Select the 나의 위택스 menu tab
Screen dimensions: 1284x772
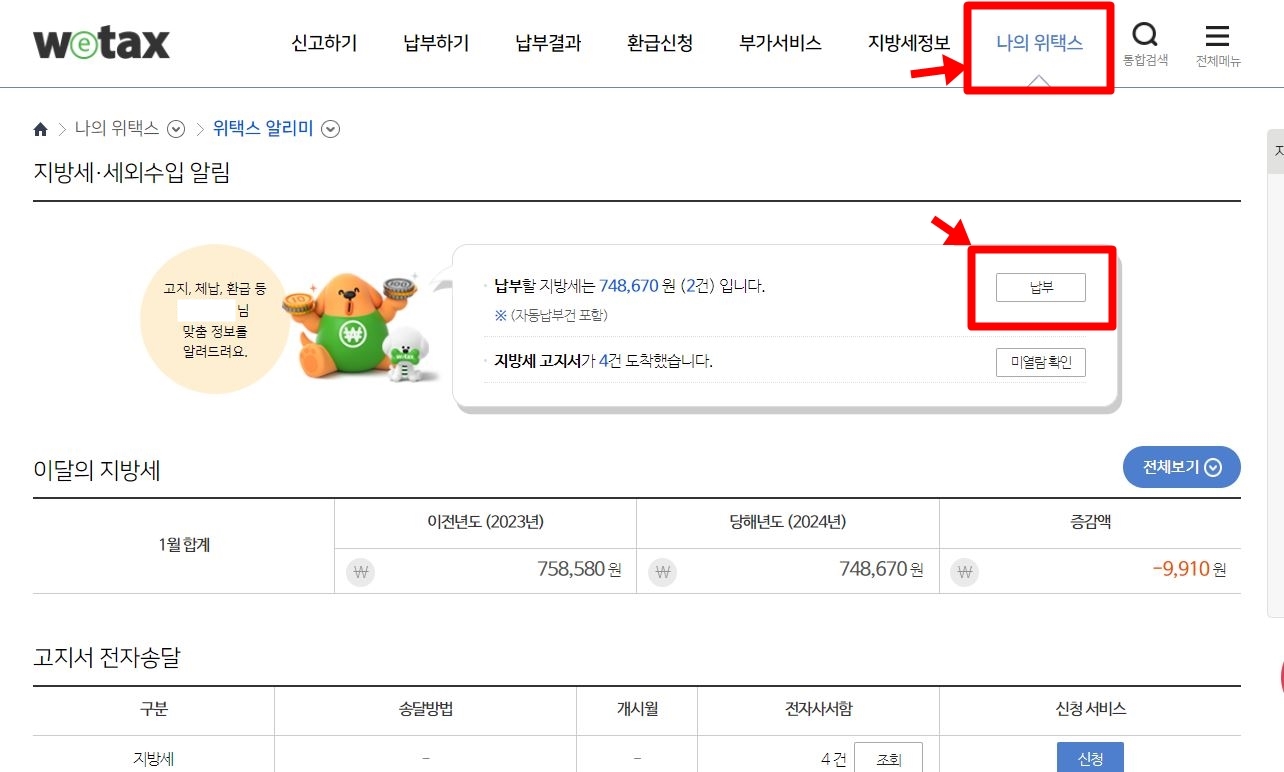tap(1039, 43)
